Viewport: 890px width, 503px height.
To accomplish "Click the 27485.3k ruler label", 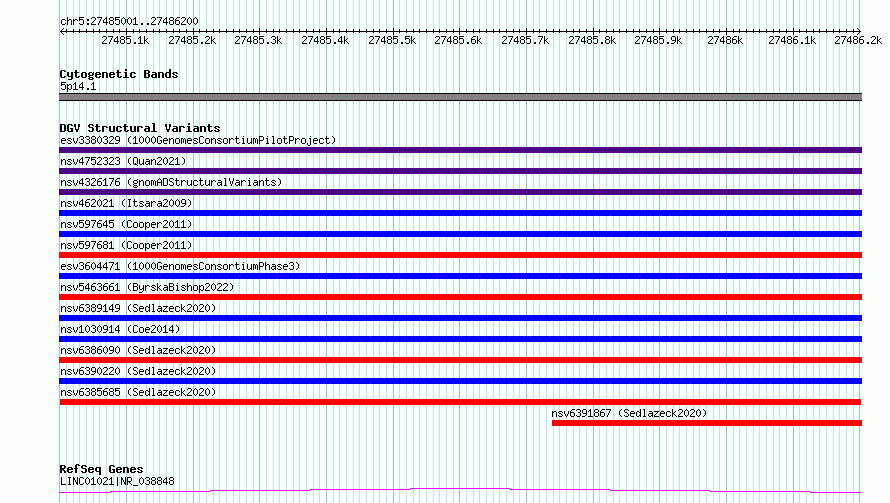I will point(258,40).
